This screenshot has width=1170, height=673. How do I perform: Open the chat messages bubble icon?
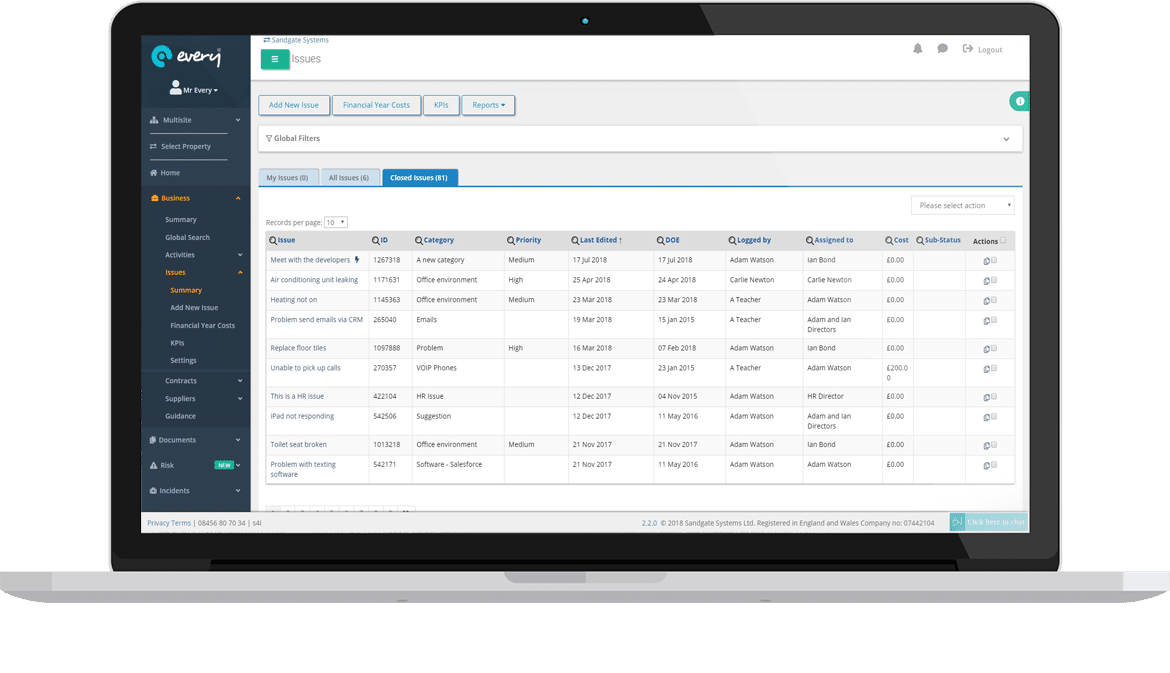(941, 48)
